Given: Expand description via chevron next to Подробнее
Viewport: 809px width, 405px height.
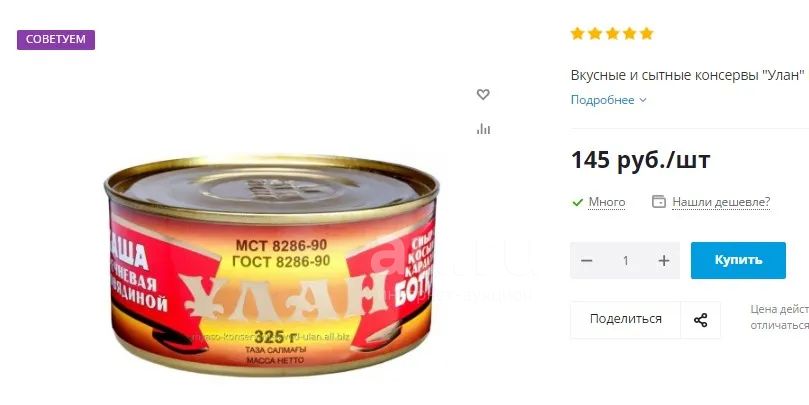Looking at the screenshot, I should click(x=643, y=100).
